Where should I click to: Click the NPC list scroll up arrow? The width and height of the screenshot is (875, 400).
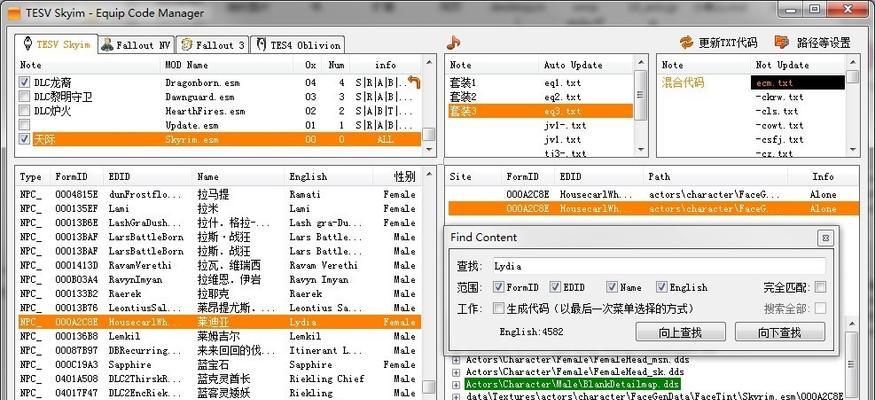(429, 175)
